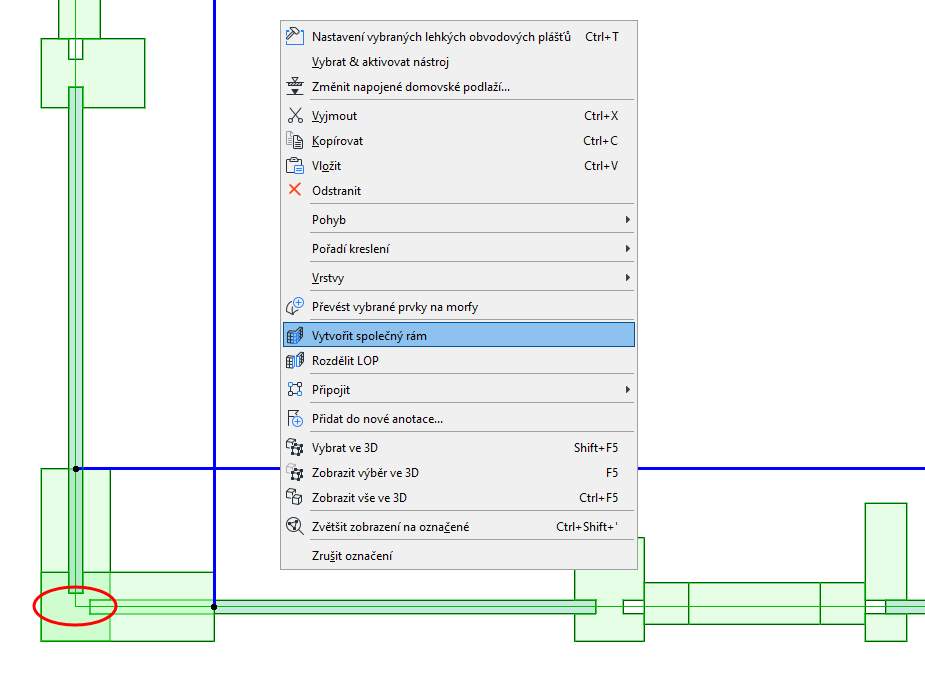Viewport: 925px width, 678px height.
Task: Open the Vrstvy menu entry
Action: (458, 277)
